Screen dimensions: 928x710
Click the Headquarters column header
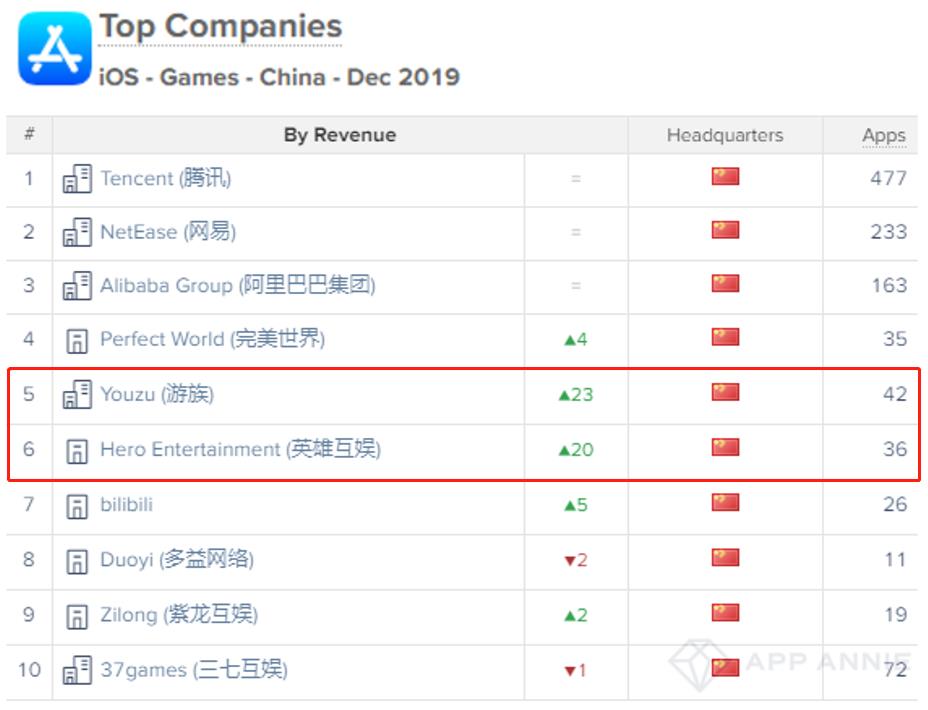click(725, 135)
